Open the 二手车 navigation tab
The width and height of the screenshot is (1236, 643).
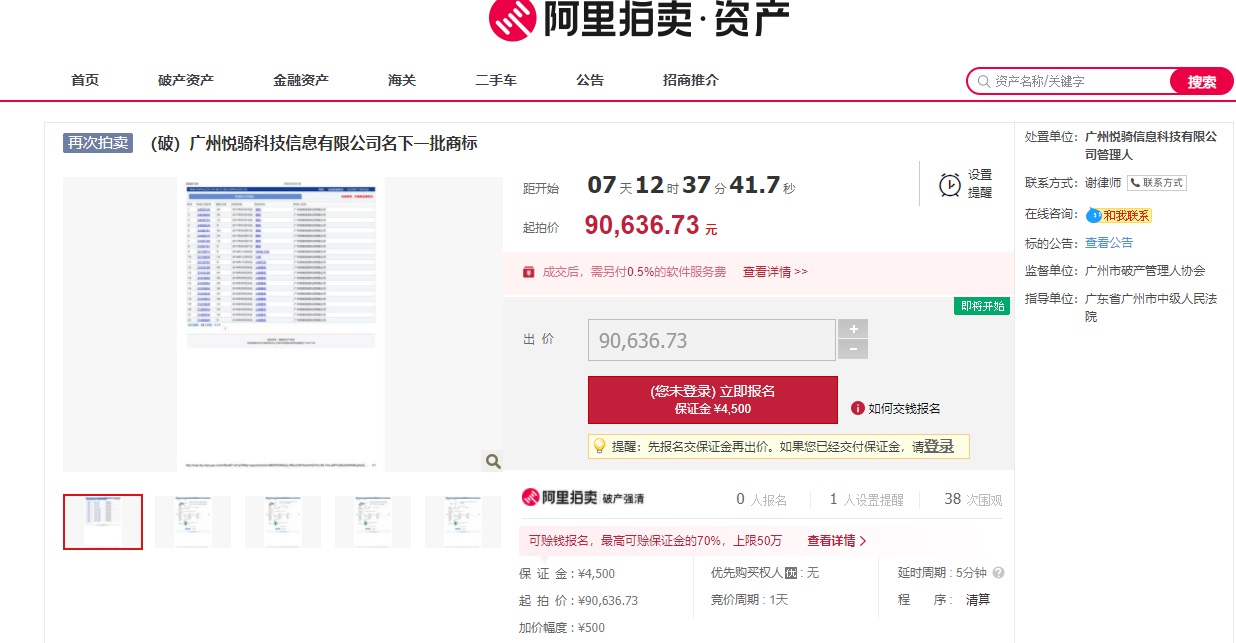click(x=496, y=80)
